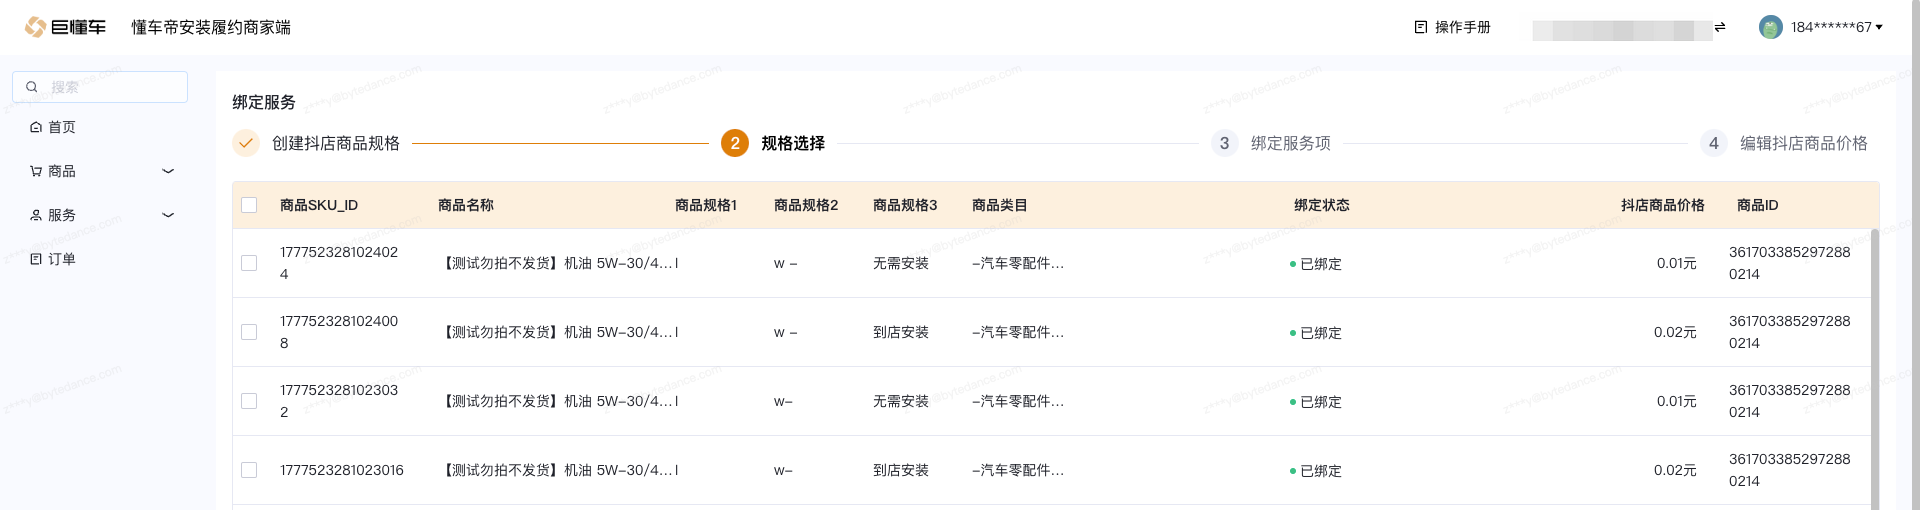1920x510 pixels.
Task: Toggle the select-all header checkbox
Action: 249,205
